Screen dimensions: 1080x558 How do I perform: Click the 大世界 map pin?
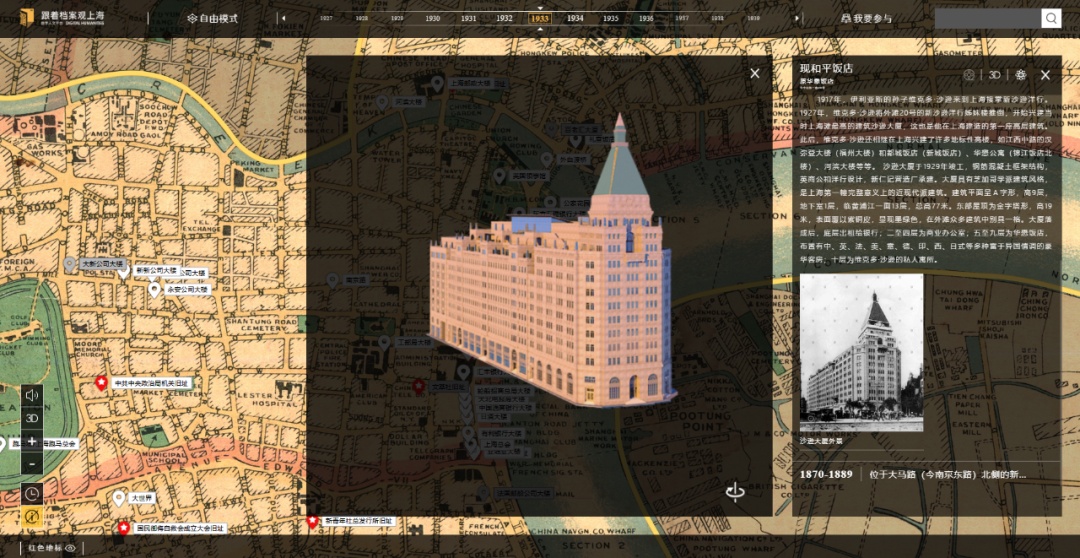119,497
